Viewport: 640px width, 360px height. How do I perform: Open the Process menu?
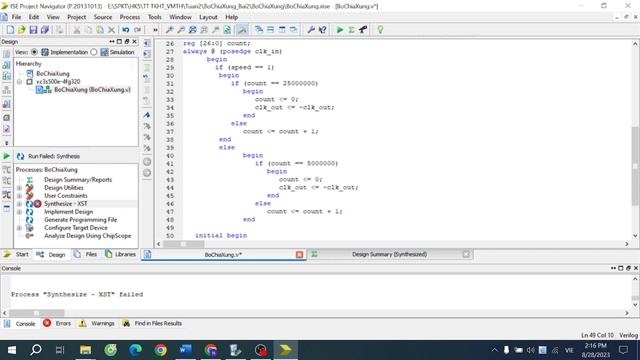point(130,17)
